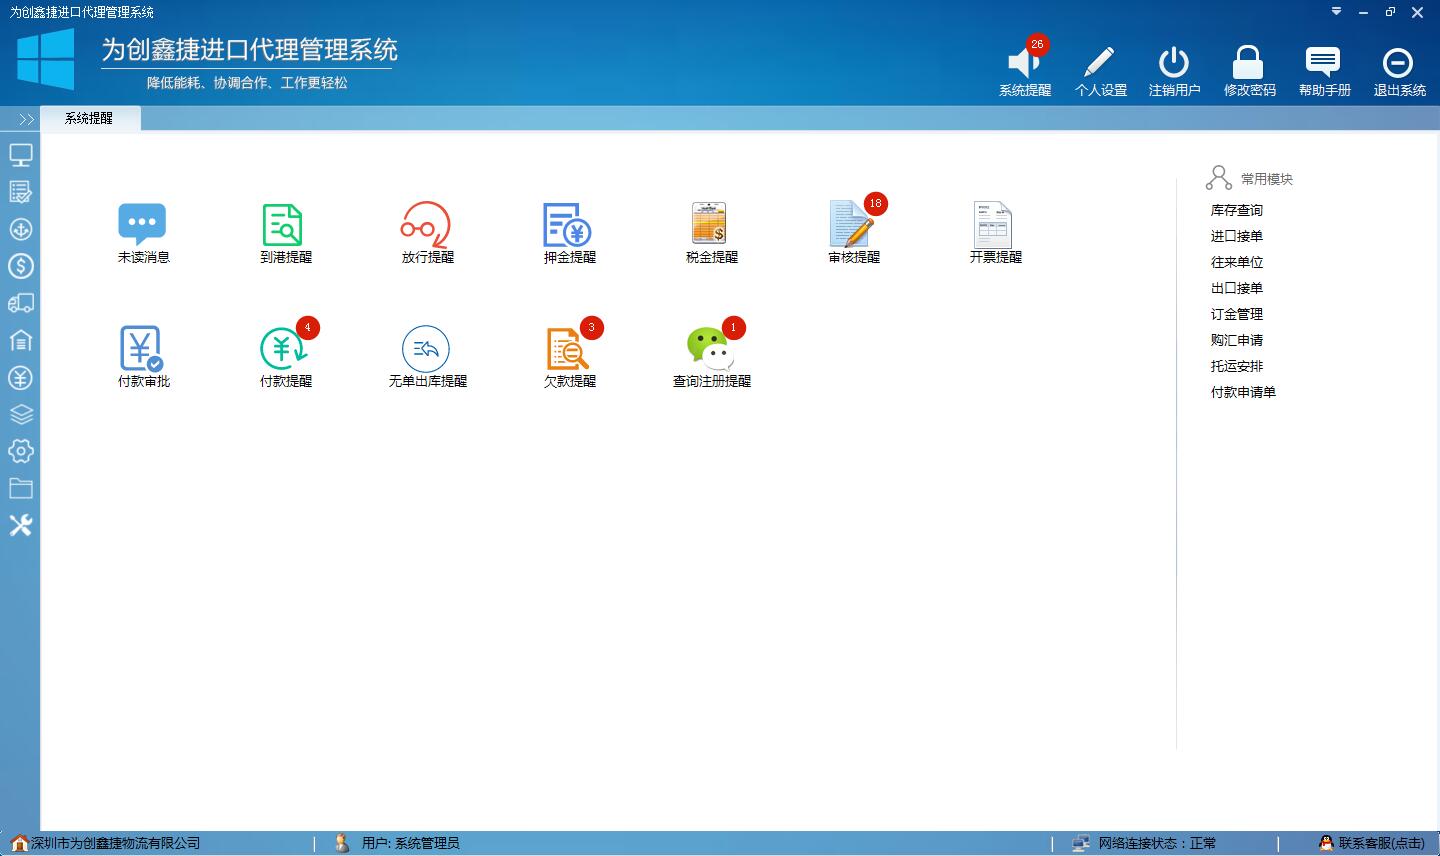
Task: Click the 系统提醒 speaker icon with 26 badge
Action: pyautogui.click(x=1022, y=62)
